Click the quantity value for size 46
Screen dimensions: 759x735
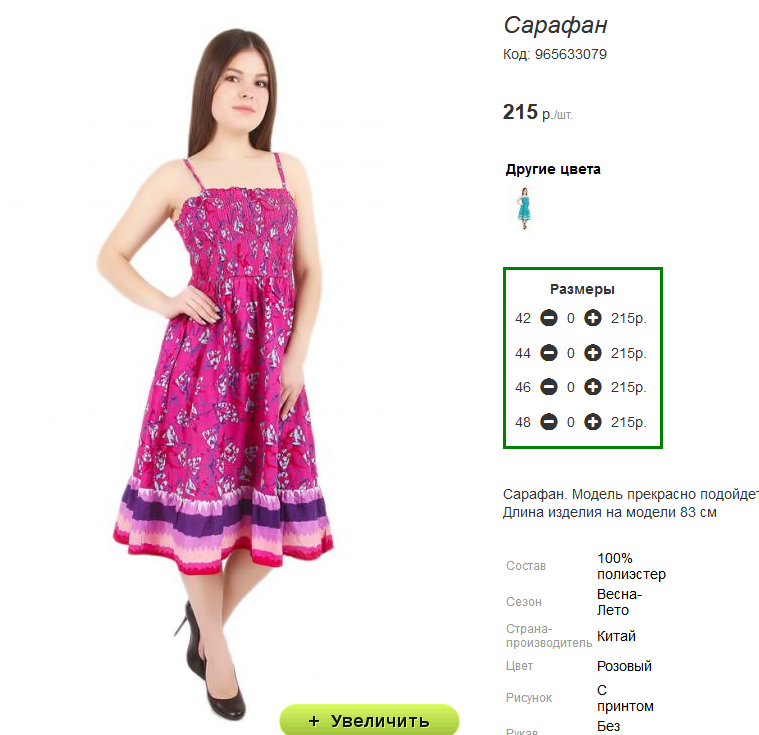point(571,387)
